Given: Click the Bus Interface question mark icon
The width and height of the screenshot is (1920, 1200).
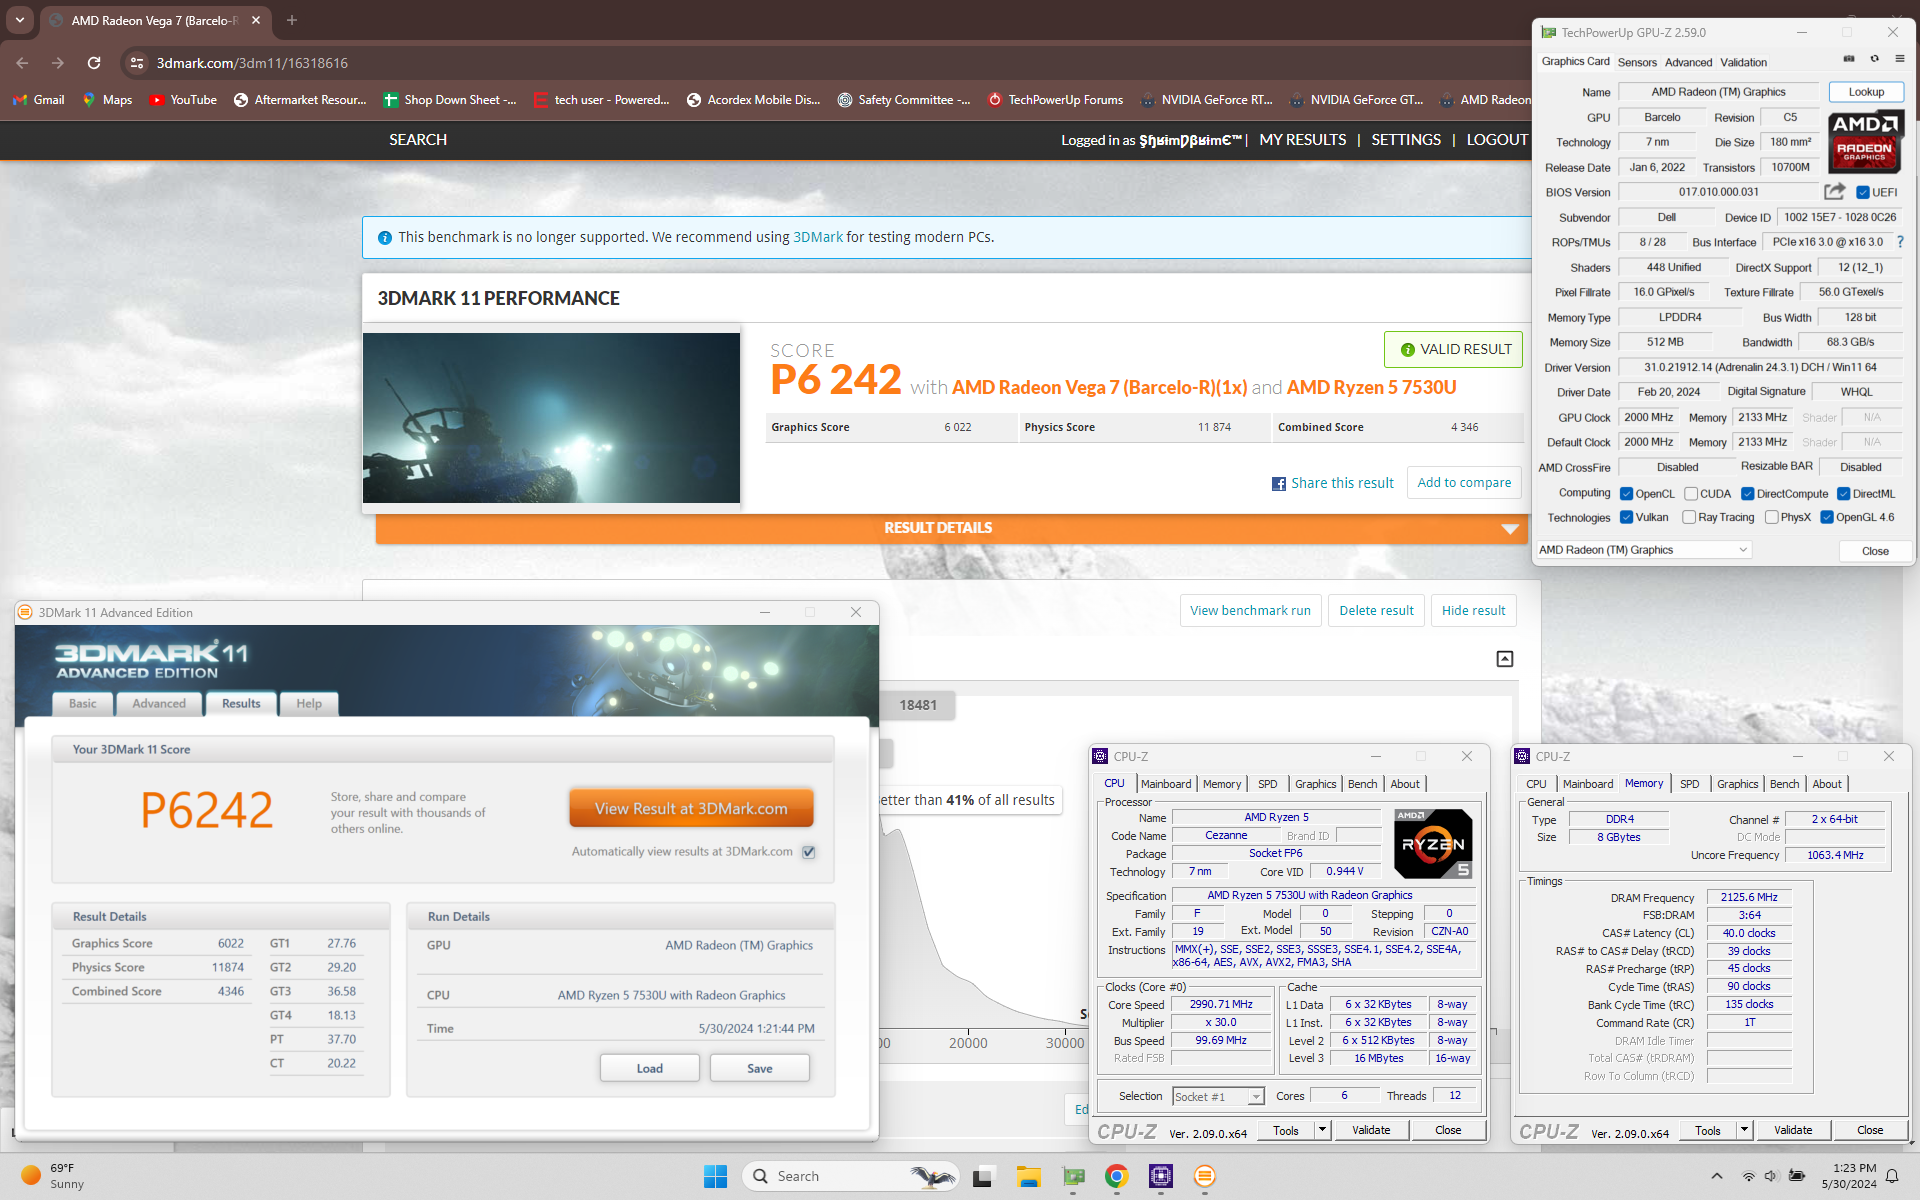Looking at the screenshot, I should click(1900, 242).
